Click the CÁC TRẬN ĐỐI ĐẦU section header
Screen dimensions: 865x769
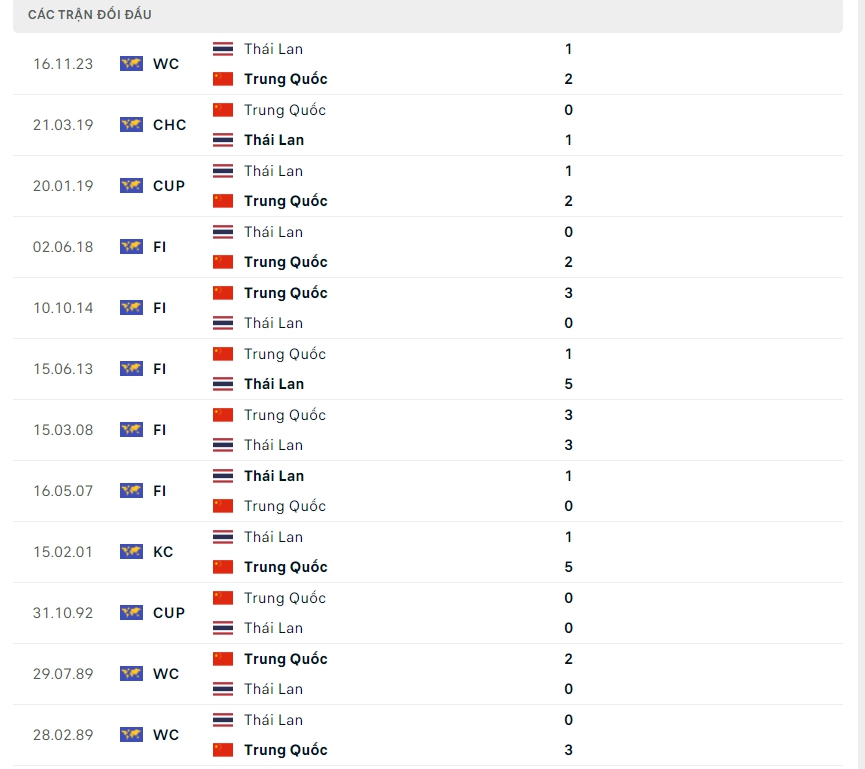pos(90,15)
